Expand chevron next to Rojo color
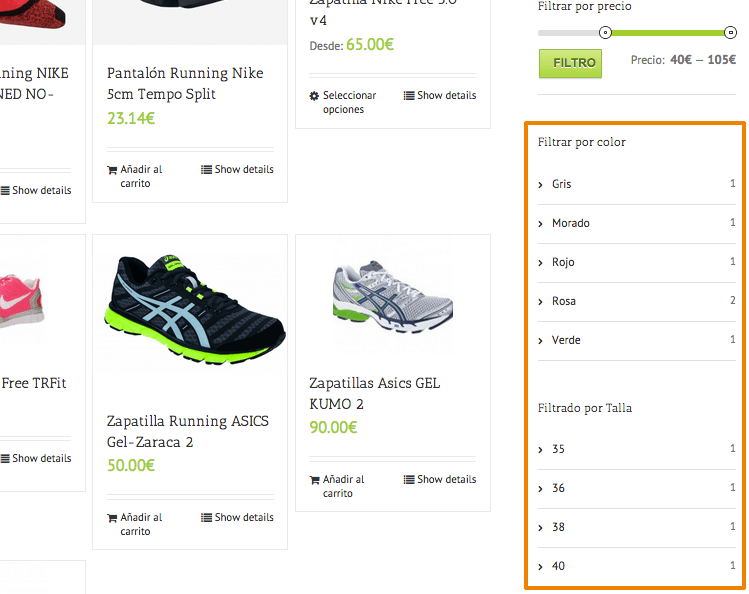Image resolution: width=749 pixels, height=594 pixels. pos(540,263)
